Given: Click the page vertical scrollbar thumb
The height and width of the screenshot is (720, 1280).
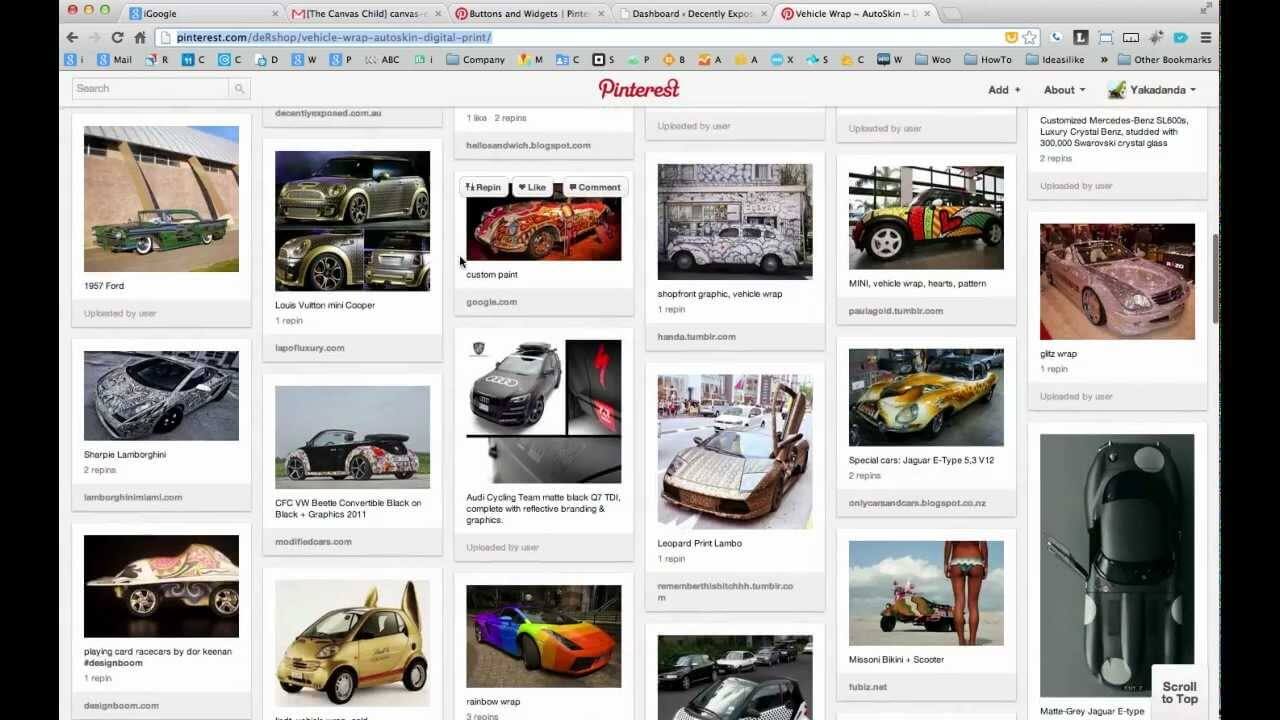Looking at the screenshot, I should [1216, 277].
